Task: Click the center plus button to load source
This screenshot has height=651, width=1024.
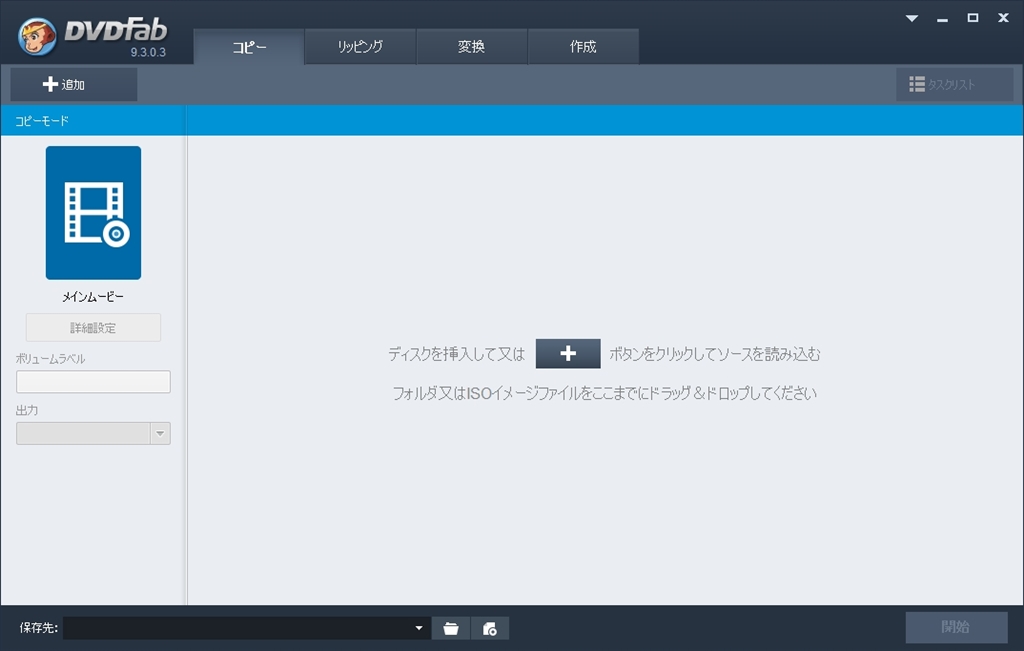Action: [568, 353]
